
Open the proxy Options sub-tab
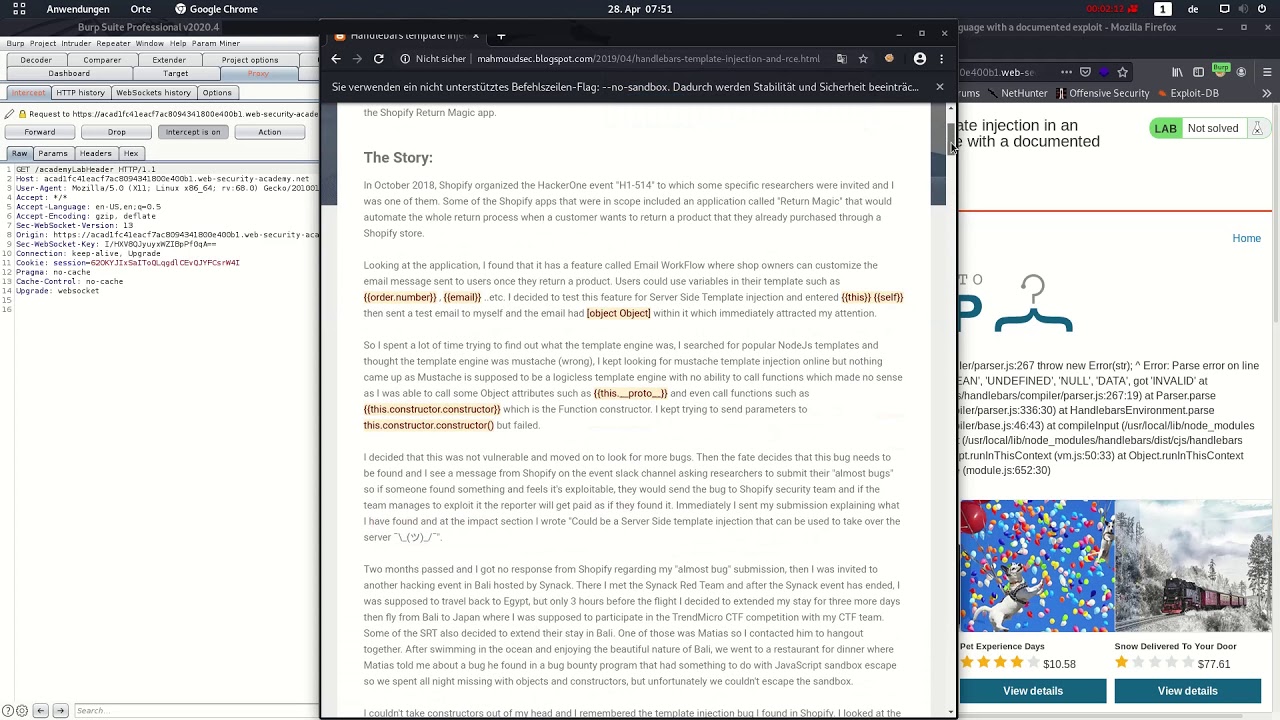[217, 93]
